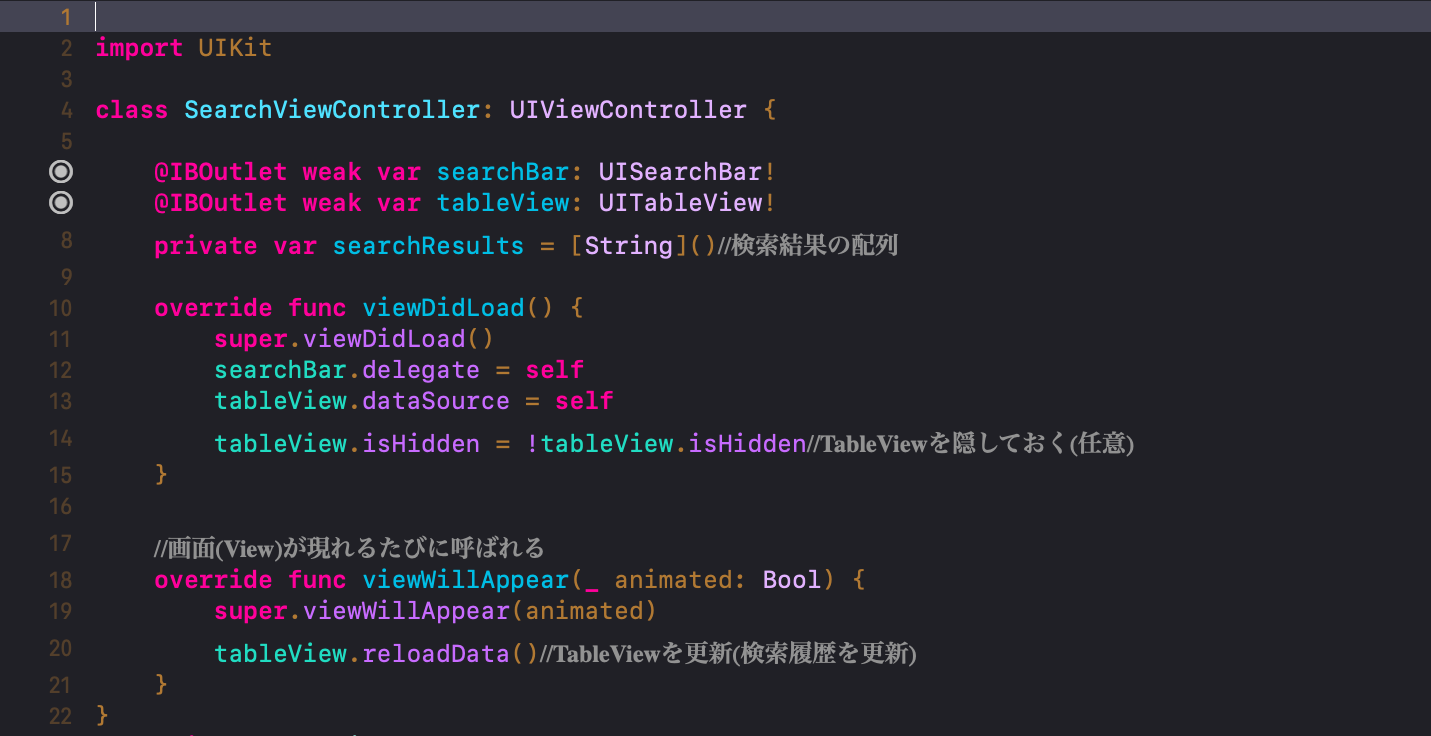Click line number 8 in the gutter
Viewport: 1431px width, 736px height.
pos(66,240)
